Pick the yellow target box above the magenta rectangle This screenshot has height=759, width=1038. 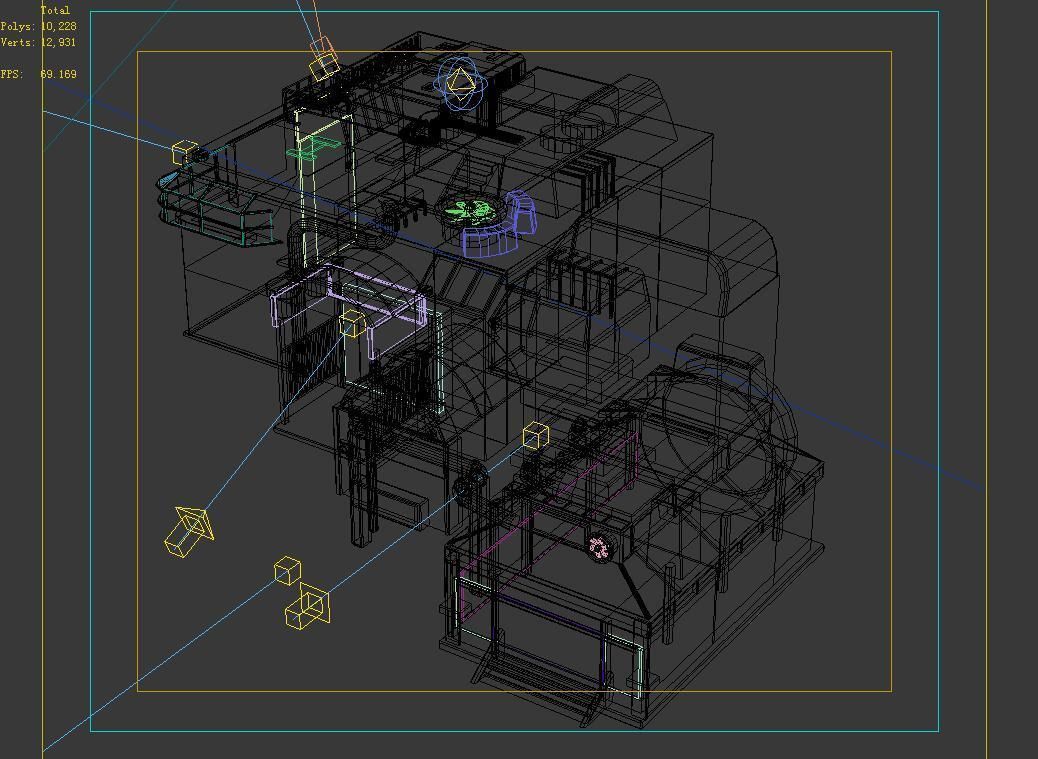536,435
